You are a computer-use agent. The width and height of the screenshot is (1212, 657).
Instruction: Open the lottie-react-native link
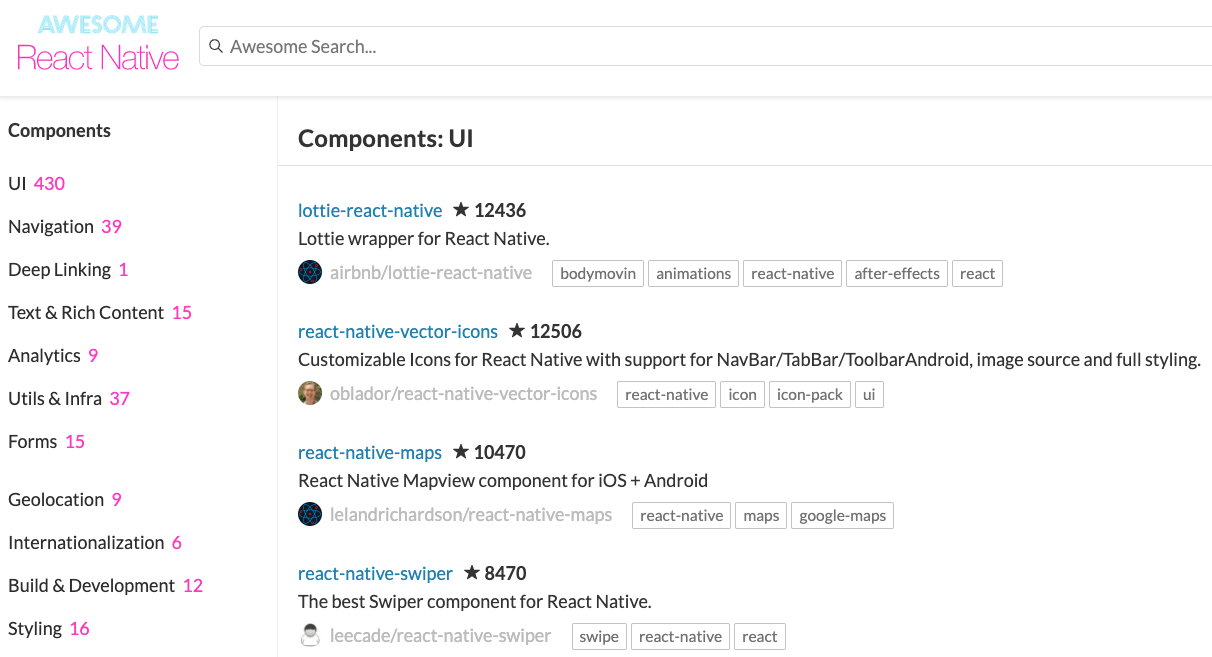pos(370,210)
